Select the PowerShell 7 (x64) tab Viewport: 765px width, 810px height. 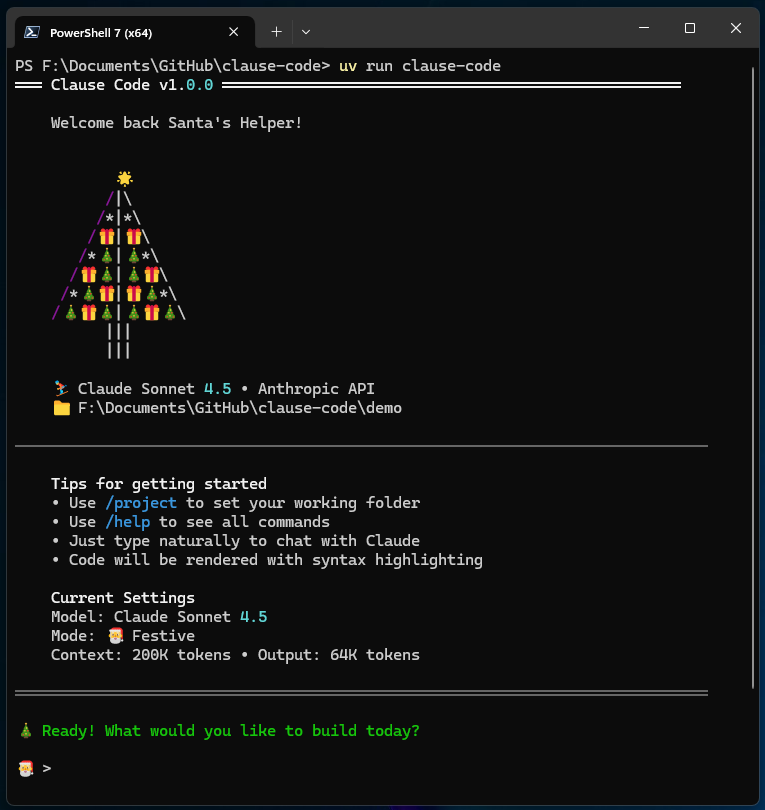click(134, 33)
